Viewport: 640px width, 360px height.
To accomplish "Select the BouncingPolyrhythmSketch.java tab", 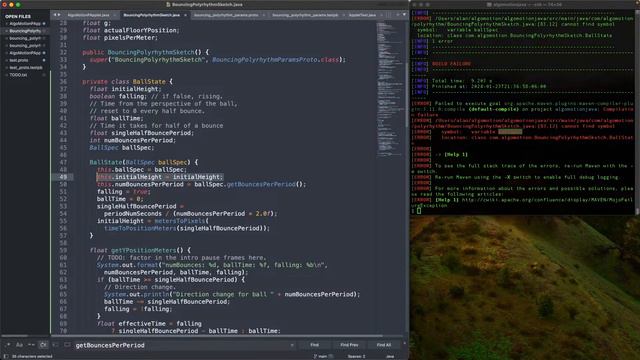I will (x=151, y=15).
